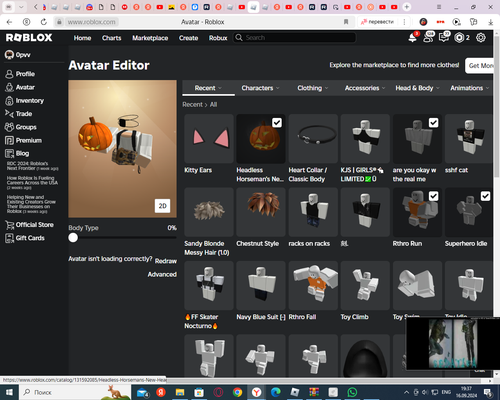This screenshot has height=400, width=500.
Task: Open a new browser tab
Action: (407, 7)
